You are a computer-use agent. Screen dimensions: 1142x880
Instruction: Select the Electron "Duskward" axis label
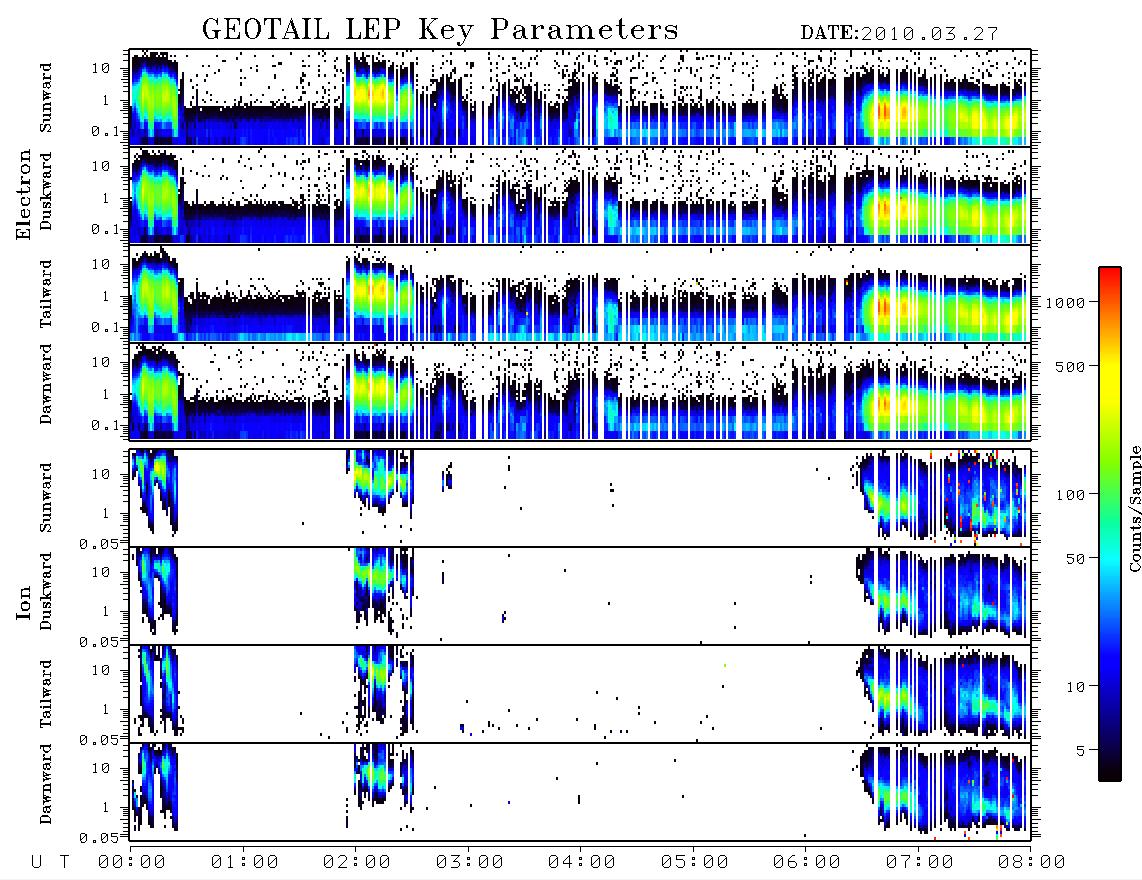coord(46,191)
